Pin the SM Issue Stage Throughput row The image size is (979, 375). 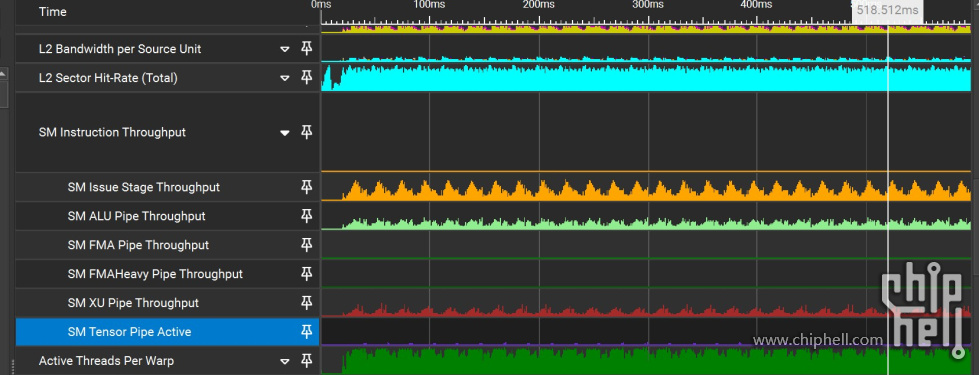(x=307, y=187)
